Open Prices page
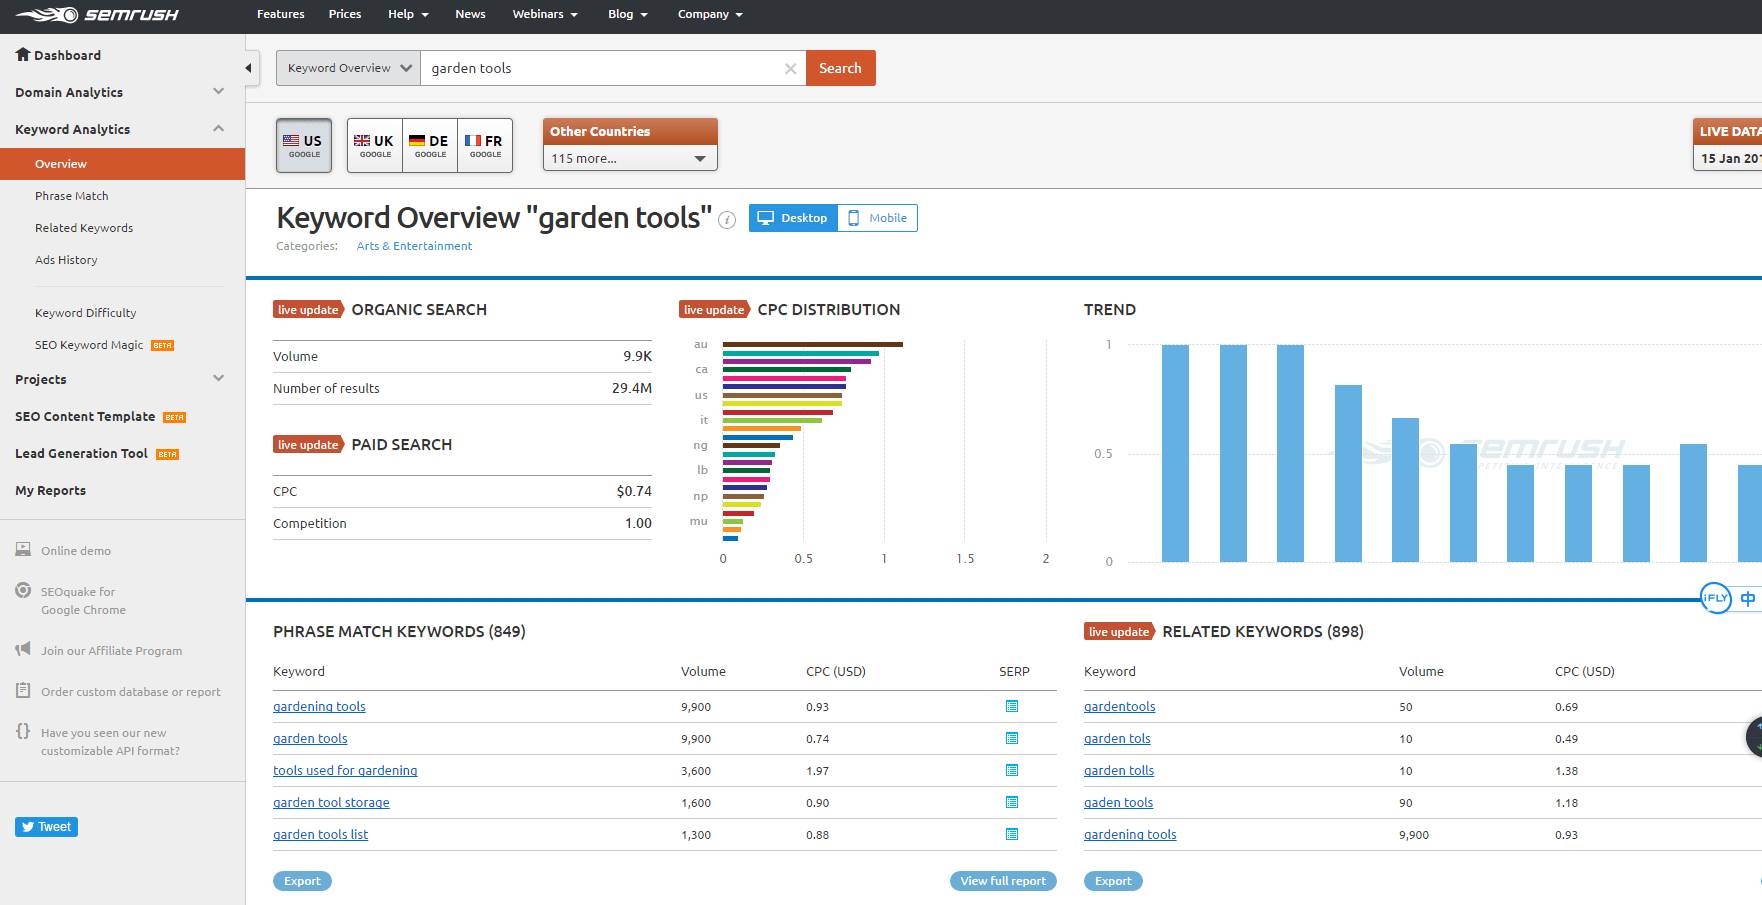The image size is (1762, 905). coord(345,14)
